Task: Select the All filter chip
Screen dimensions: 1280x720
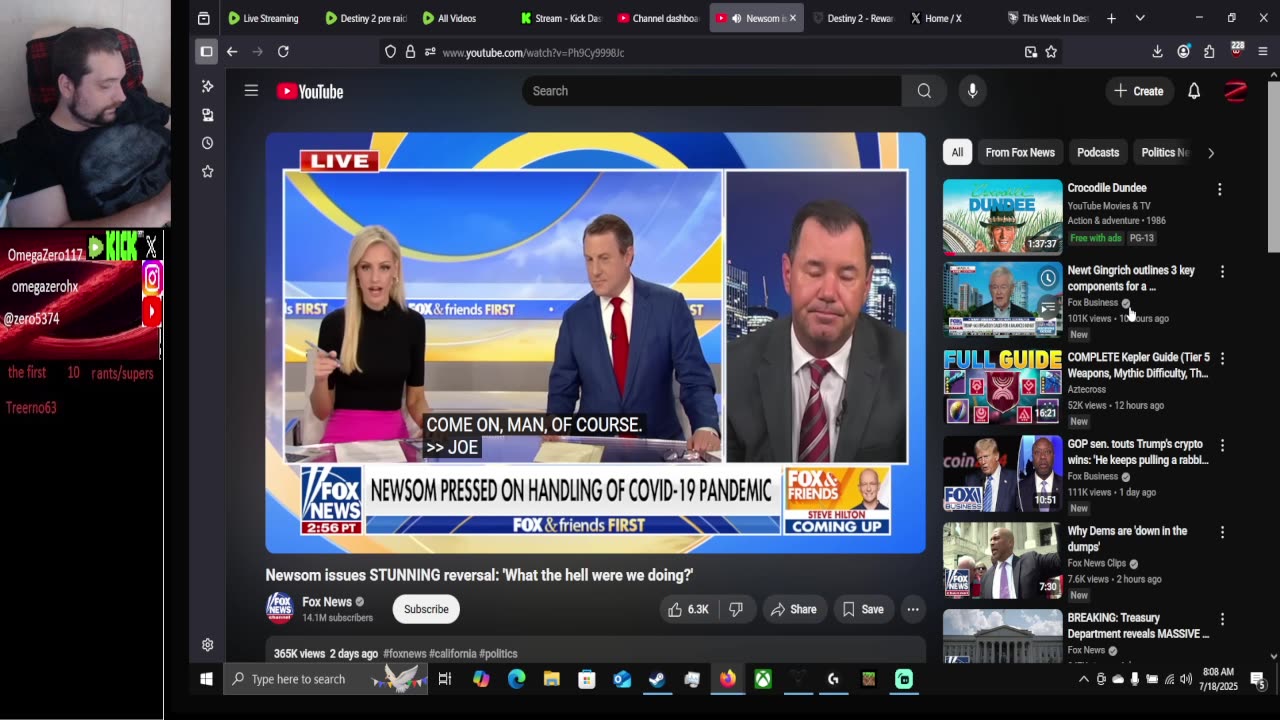Action: click(957, 152)
